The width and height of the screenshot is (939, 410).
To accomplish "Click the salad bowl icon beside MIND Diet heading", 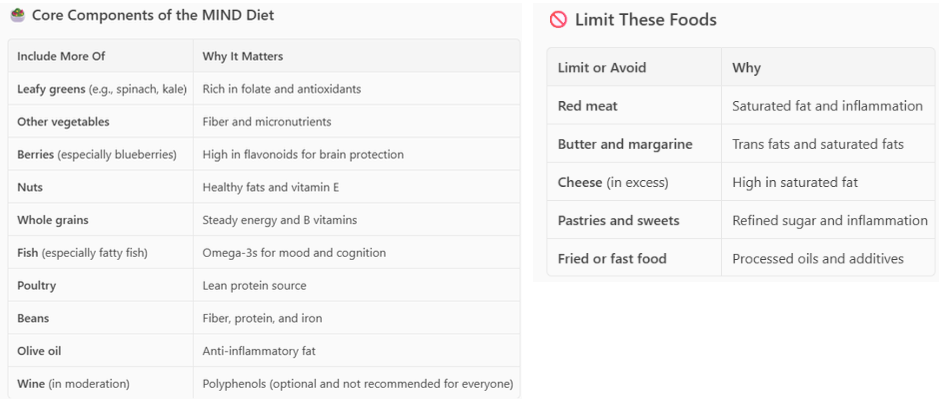I will pyautogui.click(x=17, y=16).
